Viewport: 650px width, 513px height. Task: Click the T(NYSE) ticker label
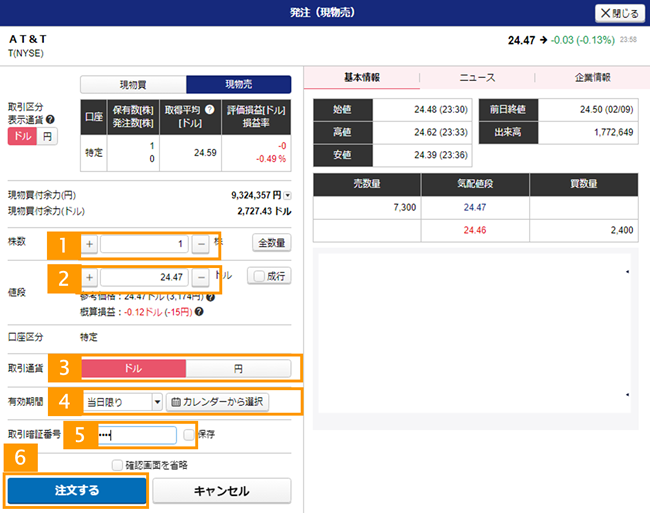pyautogui.click(x=26, y=53)
